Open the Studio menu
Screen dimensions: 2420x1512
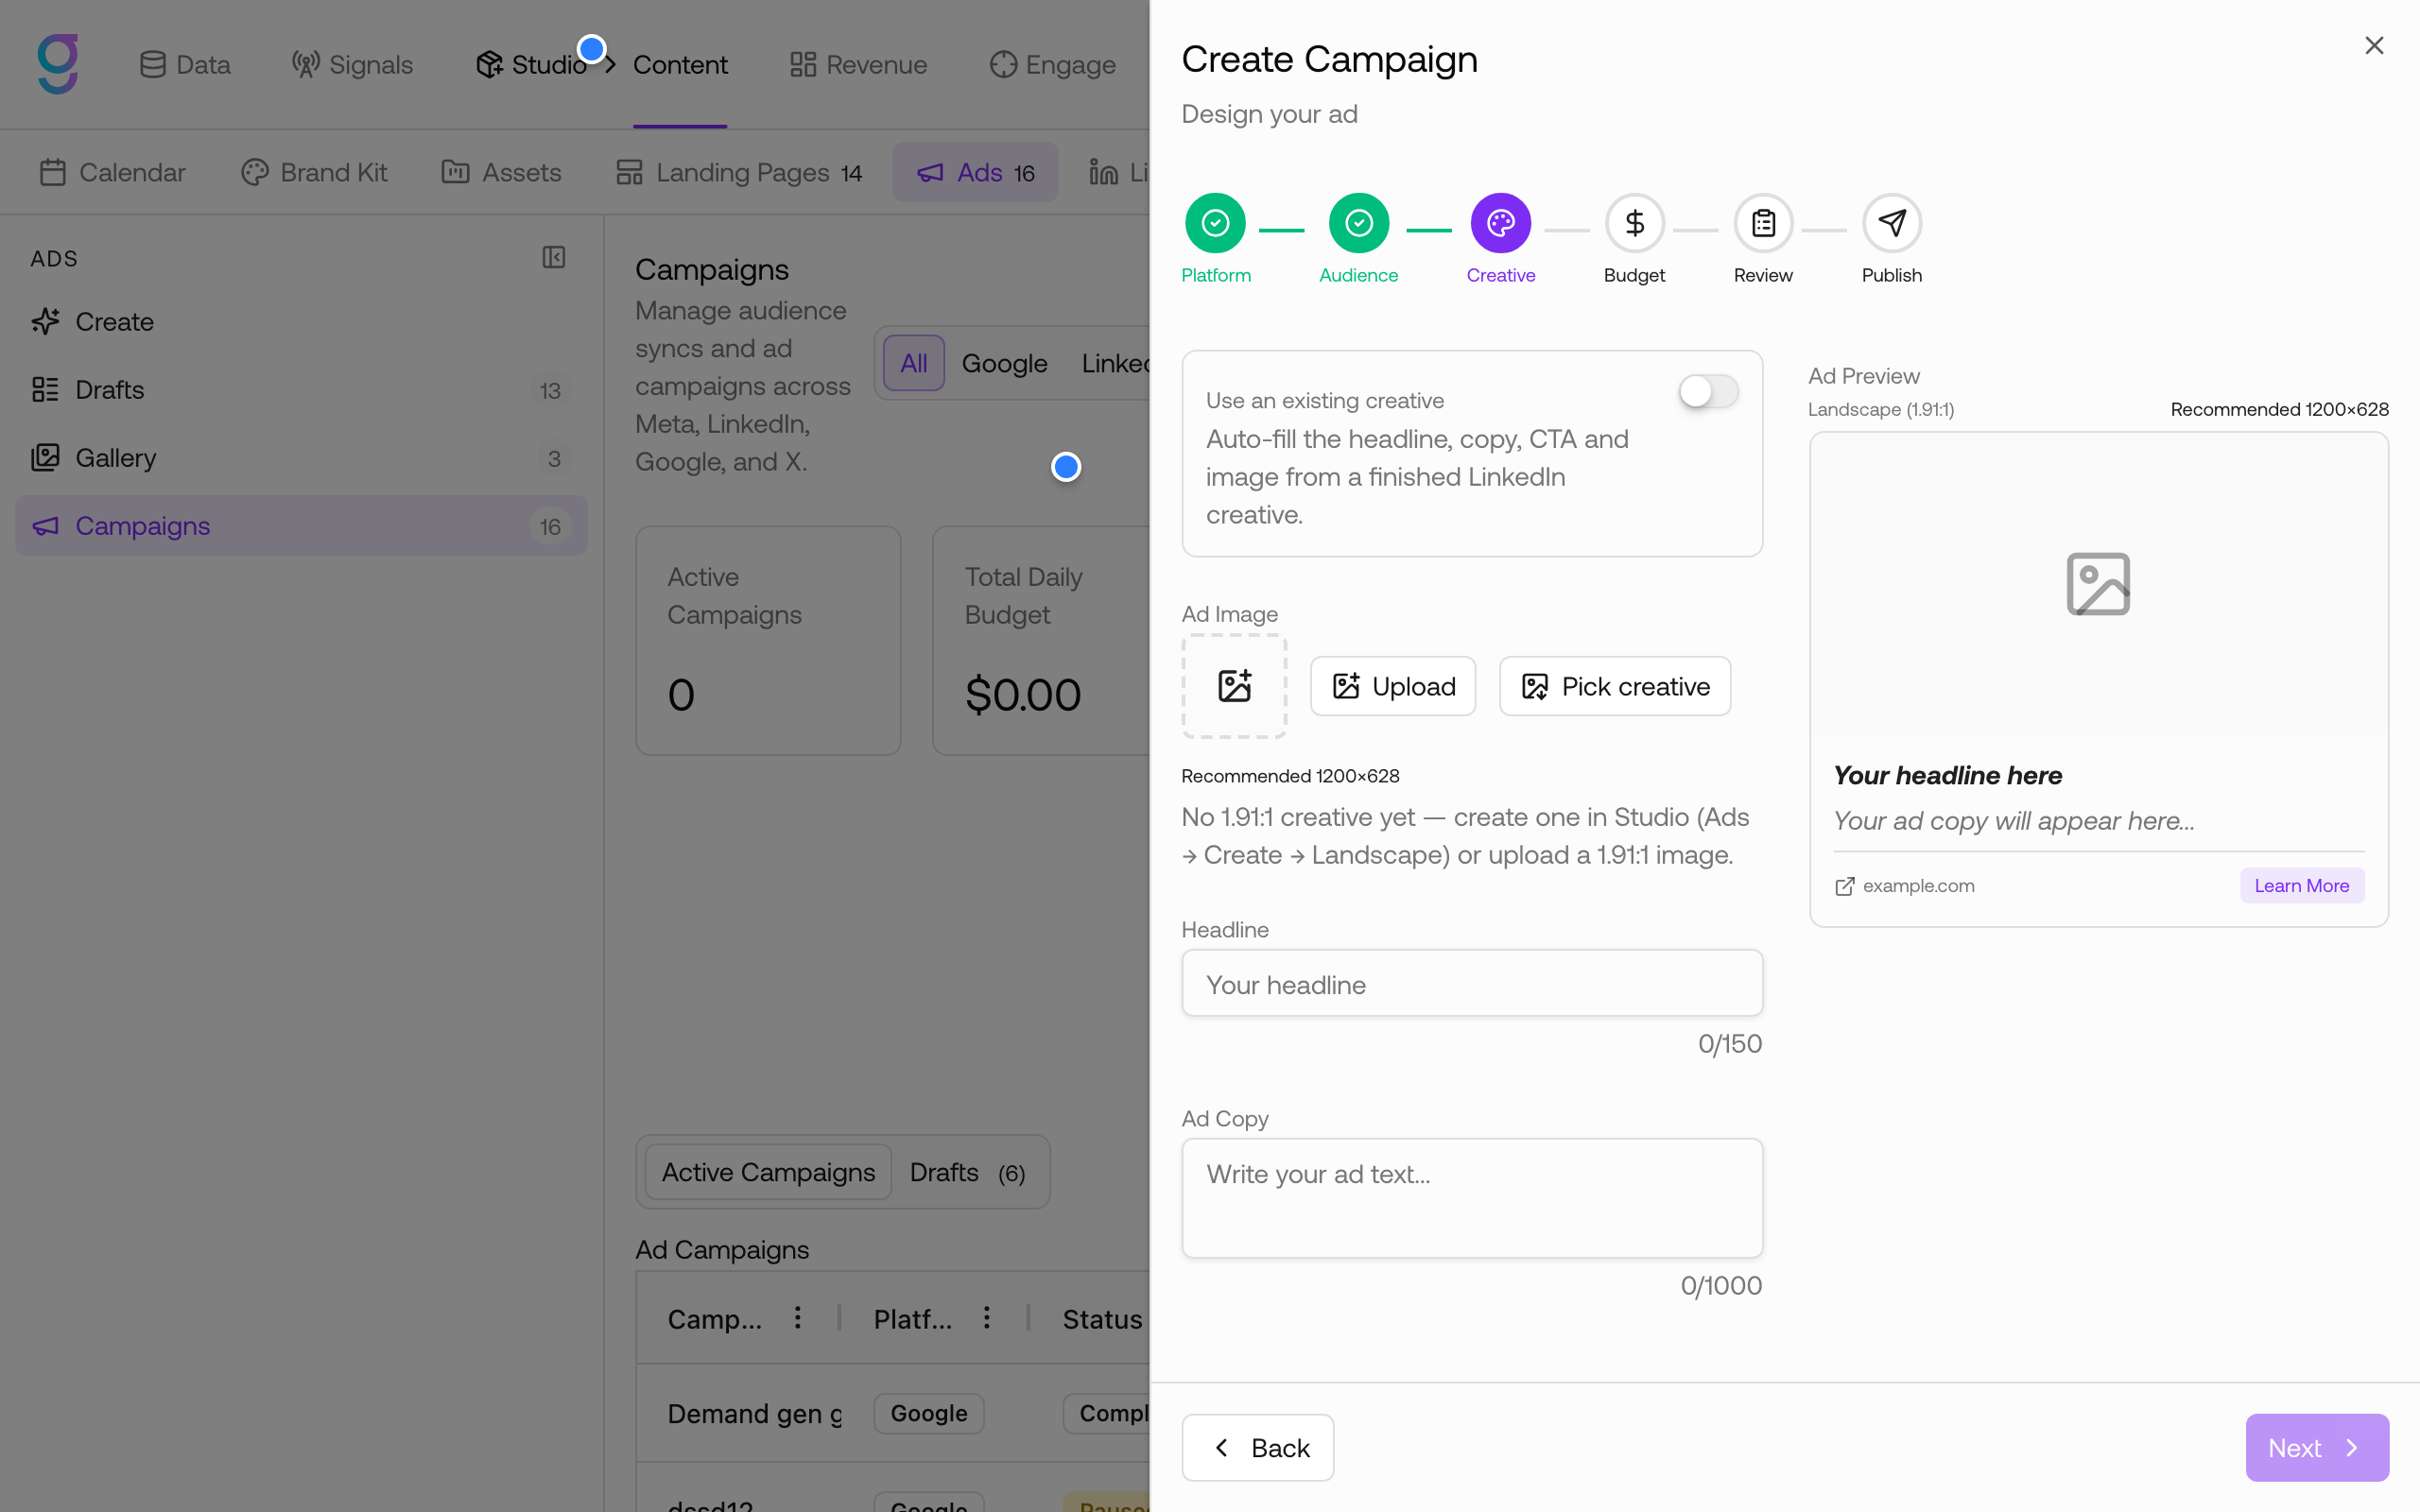click(x=531, y=64)
